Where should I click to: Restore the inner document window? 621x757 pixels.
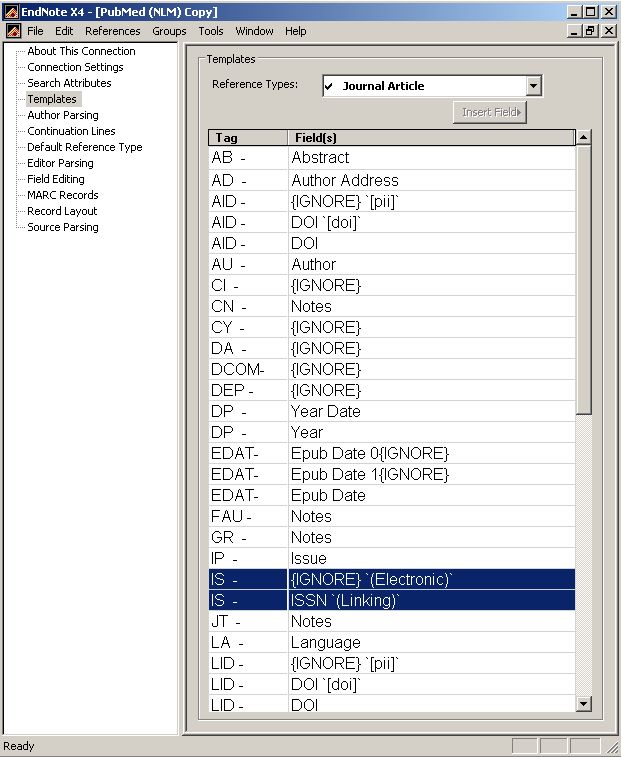[590, 31]
